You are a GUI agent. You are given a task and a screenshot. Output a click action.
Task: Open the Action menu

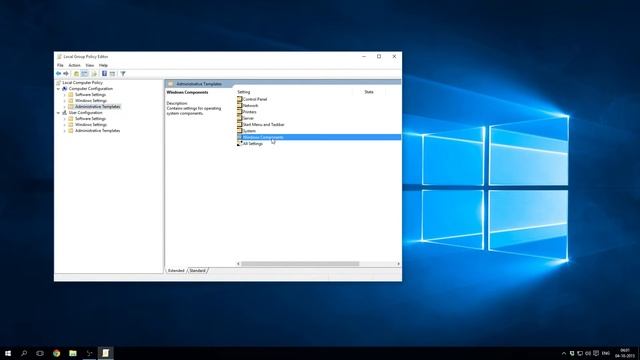(74, 65)
